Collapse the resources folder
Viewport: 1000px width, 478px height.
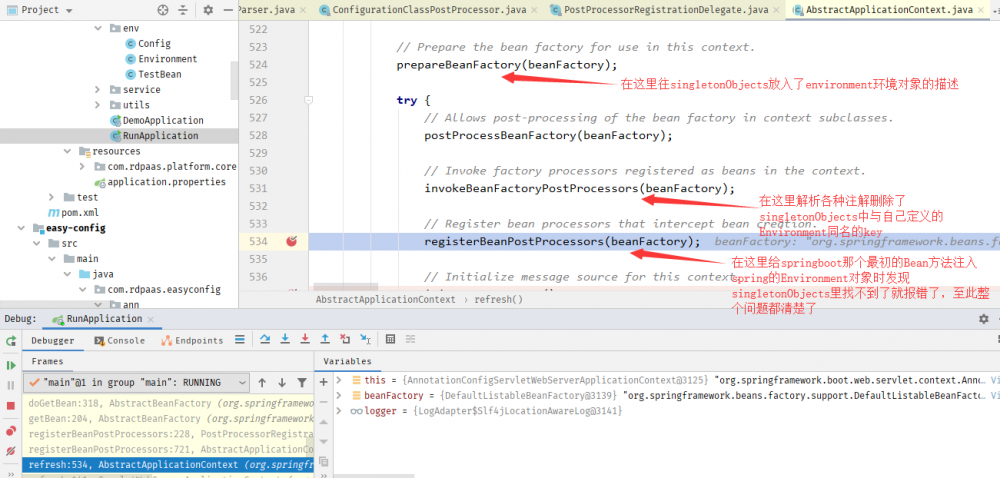[67, 151]
